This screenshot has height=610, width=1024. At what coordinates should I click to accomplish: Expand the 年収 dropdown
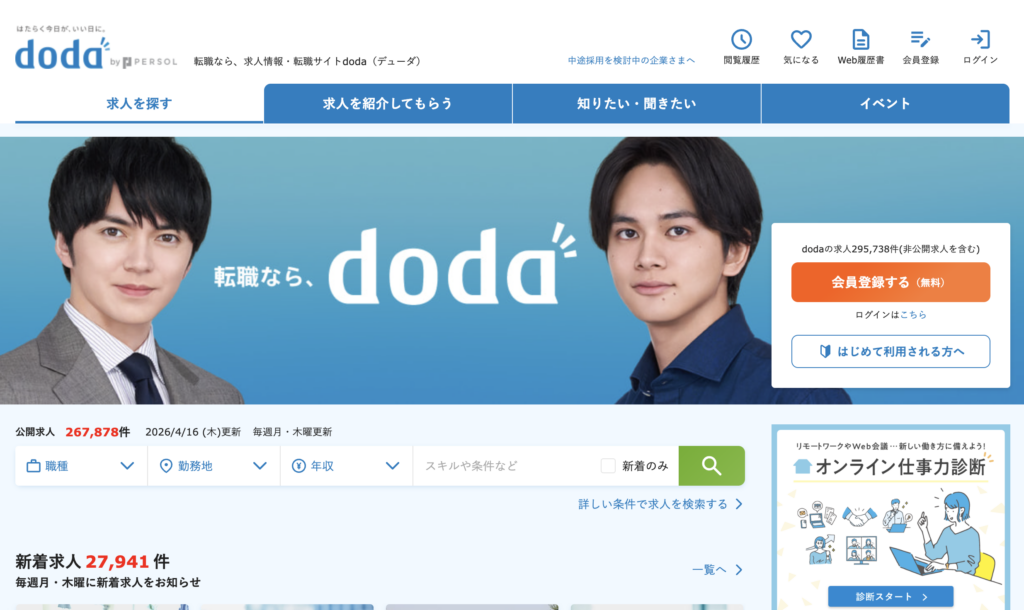click(346, 466)
